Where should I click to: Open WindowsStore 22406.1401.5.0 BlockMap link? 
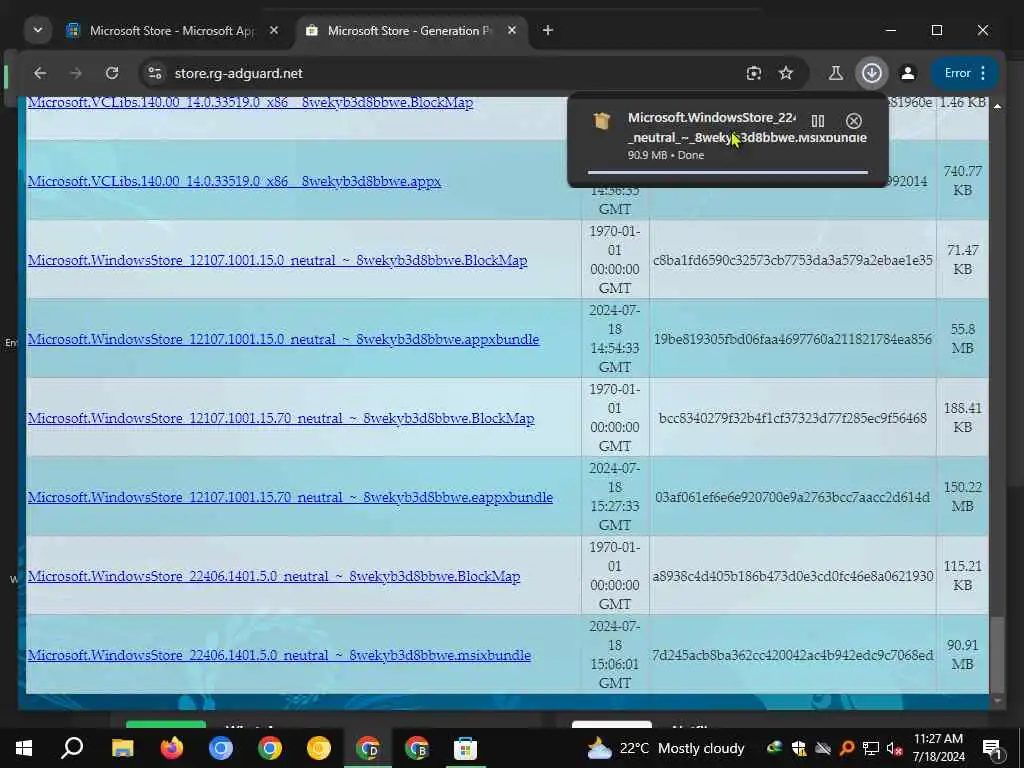pyautogui.click(x=274, y=576)
